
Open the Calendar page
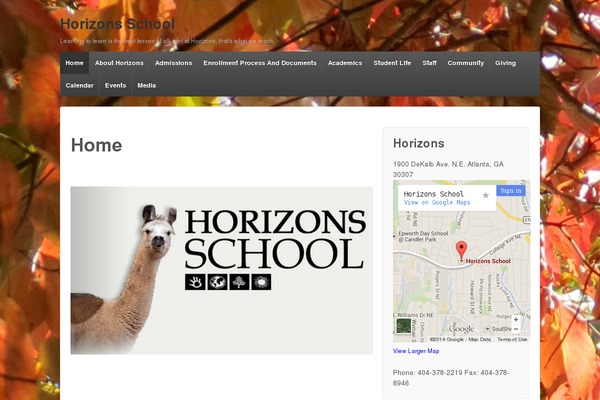(79, 85)
